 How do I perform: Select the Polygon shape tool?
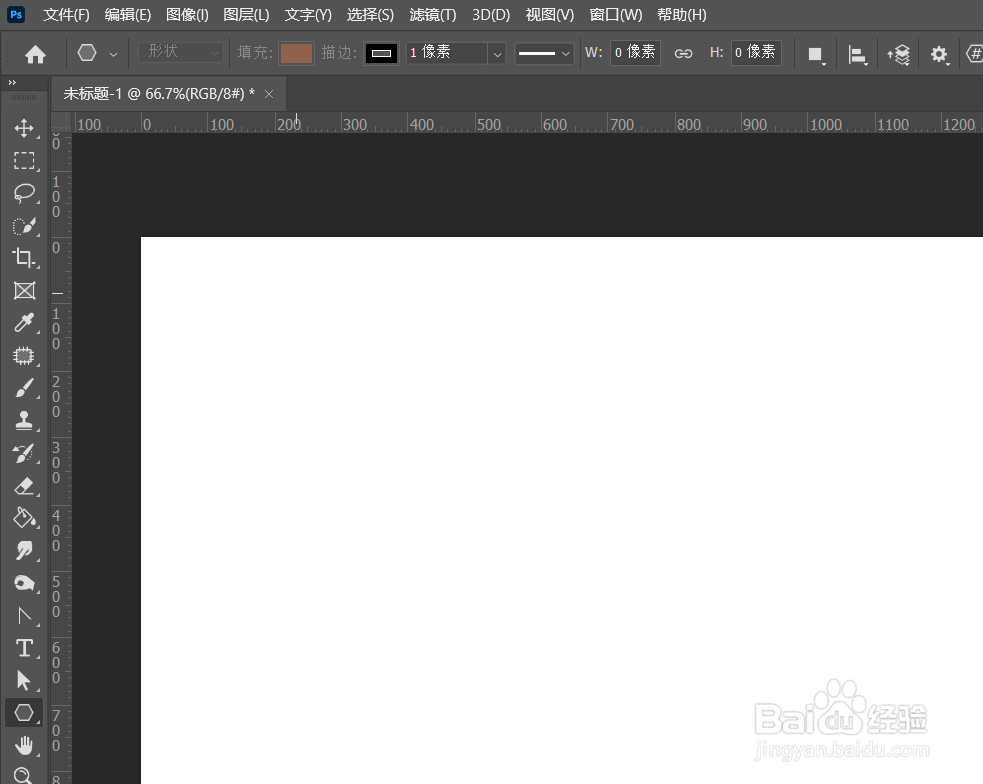click(24, 713)
